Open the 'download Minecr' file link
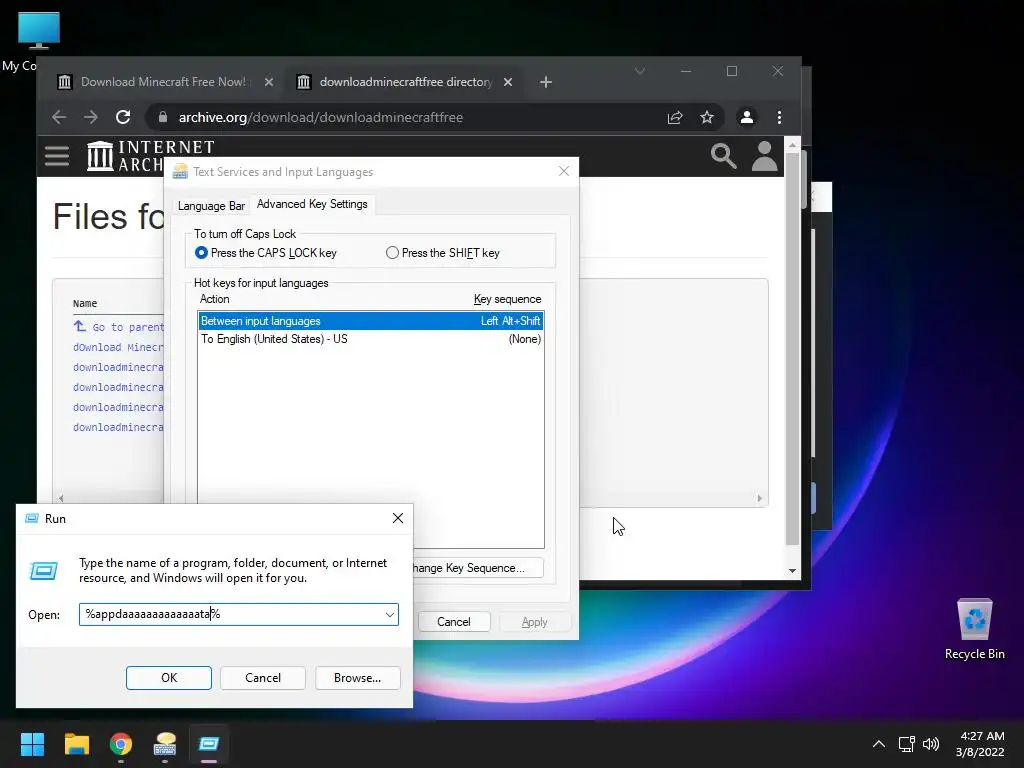The width and height of the screenshot is (1024, 768). click(118, 347)
